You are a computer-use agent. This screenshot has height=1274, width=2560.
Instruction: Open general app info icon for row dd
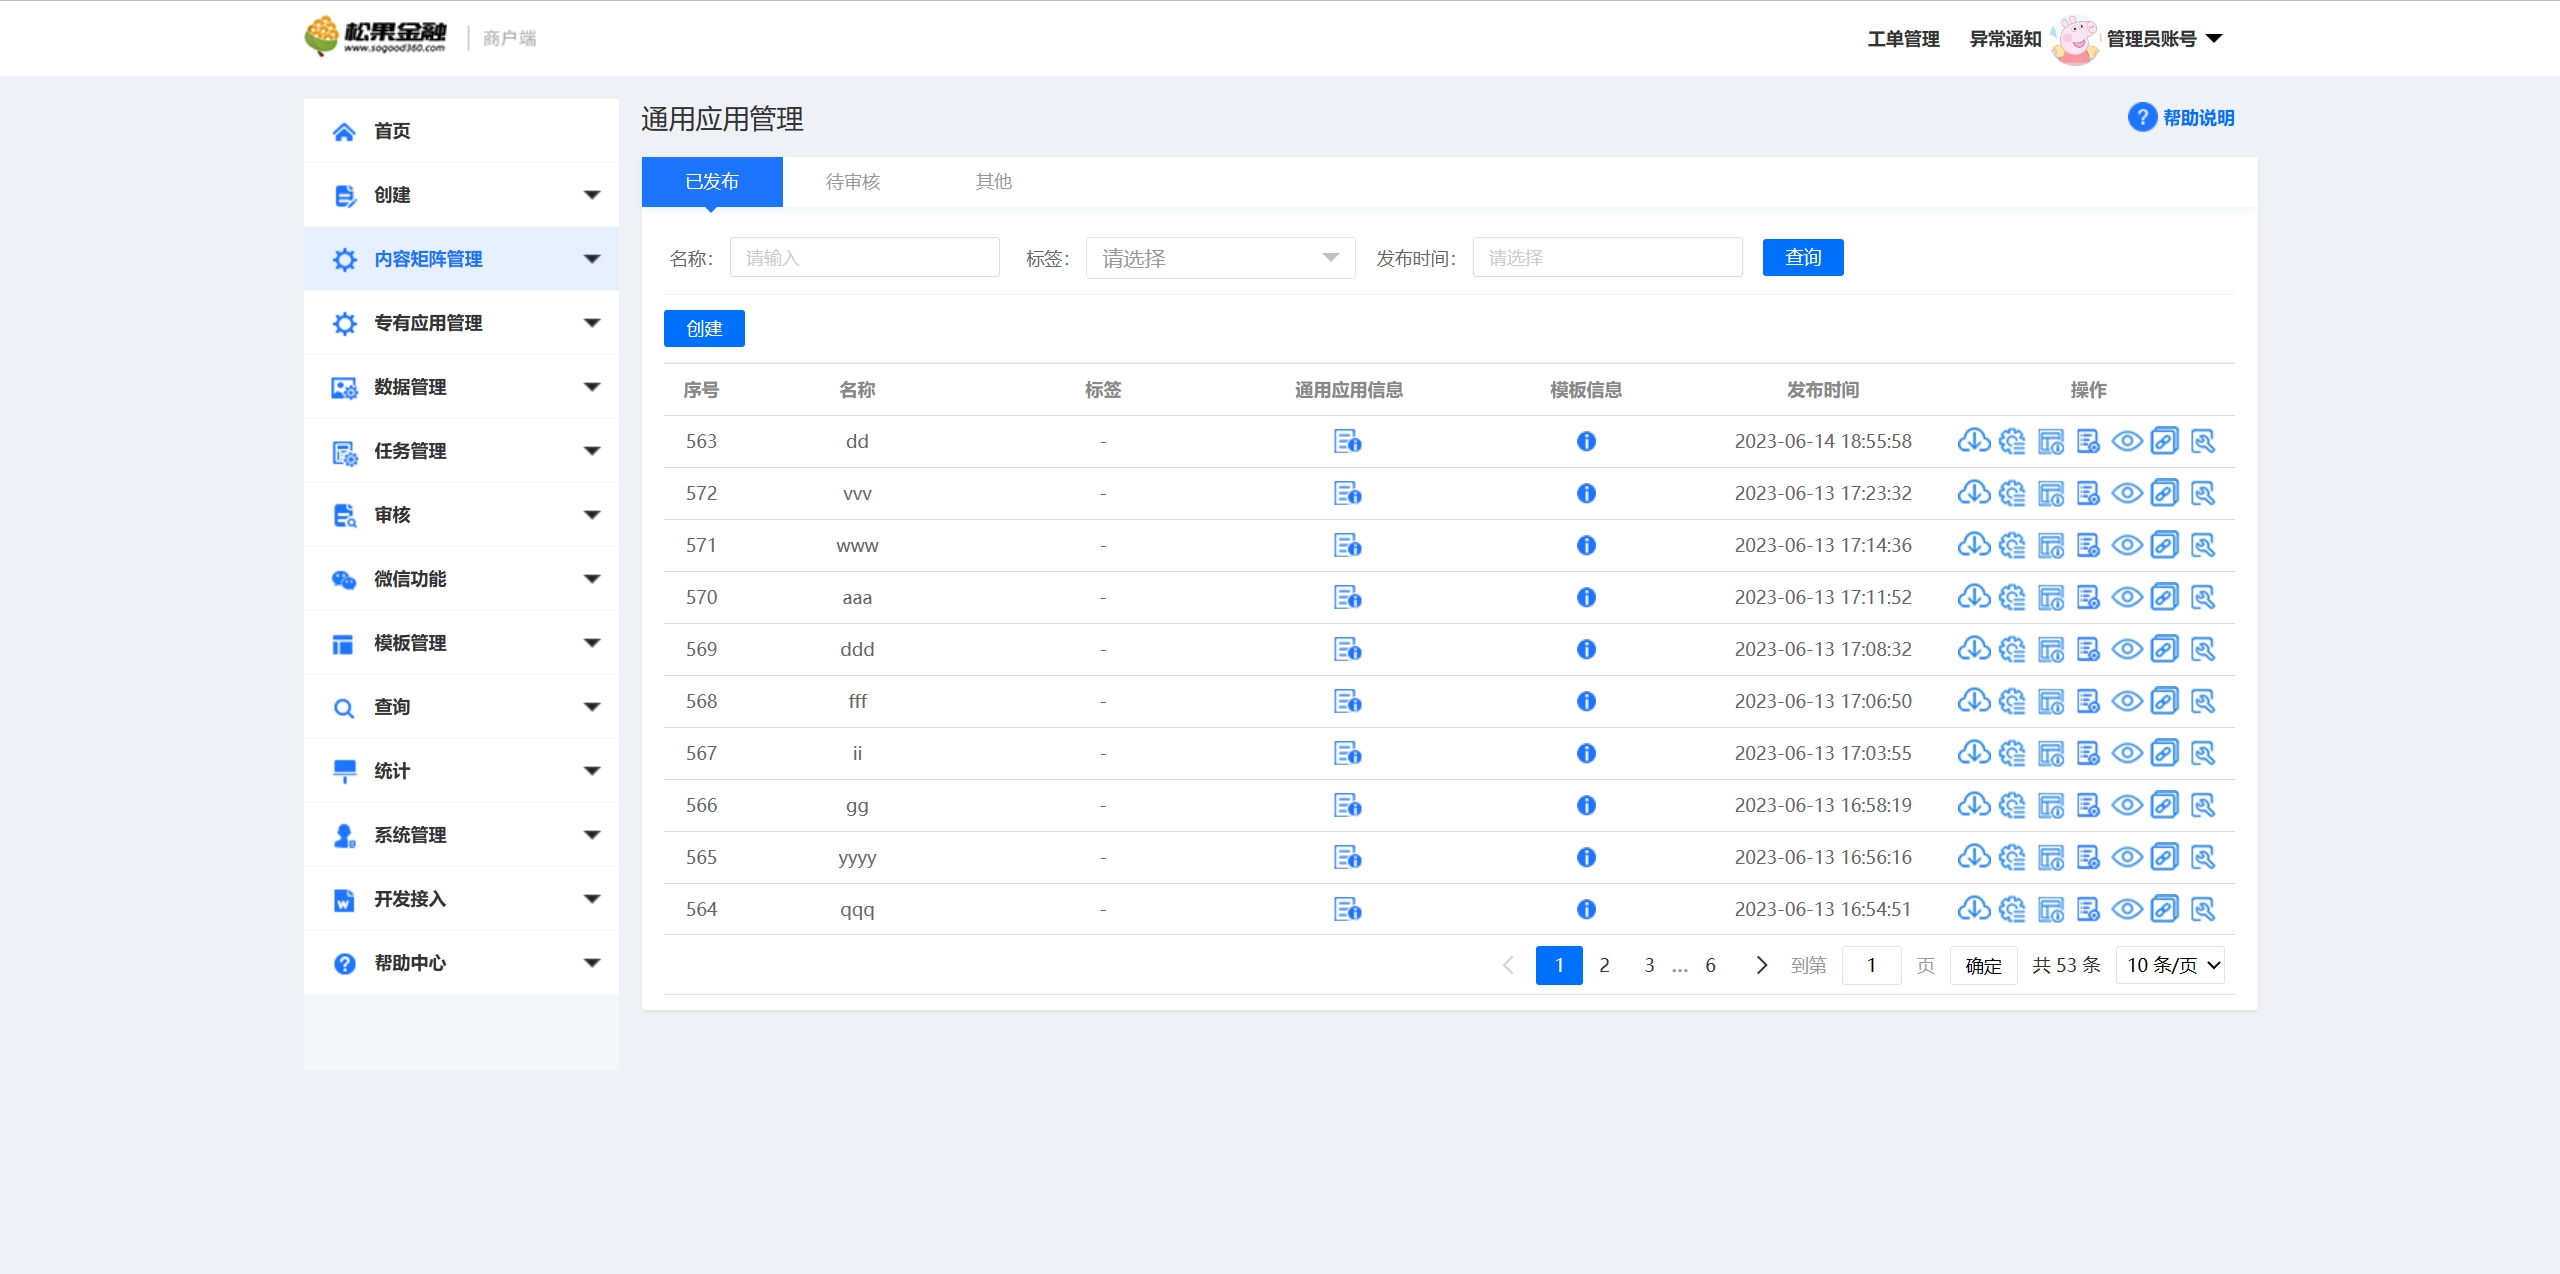(x=1348, y=441)
